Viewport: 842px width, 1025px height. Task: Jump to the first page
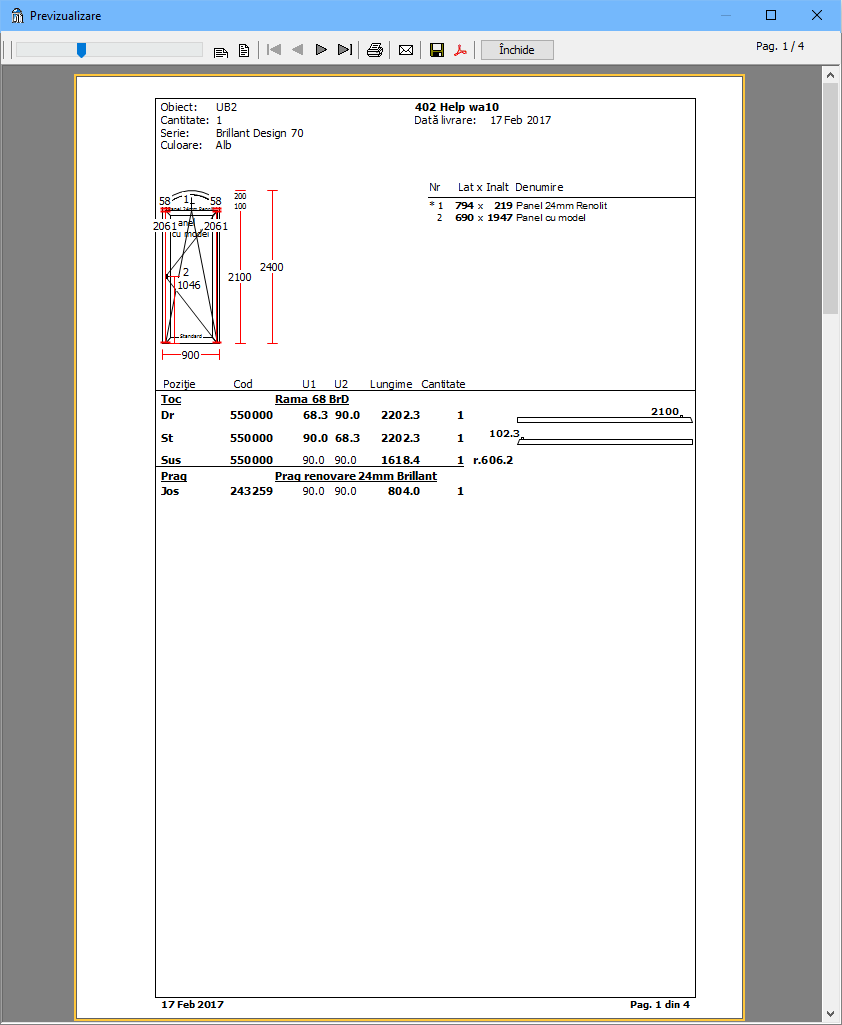pyautogui.click(x=274, y=50)
